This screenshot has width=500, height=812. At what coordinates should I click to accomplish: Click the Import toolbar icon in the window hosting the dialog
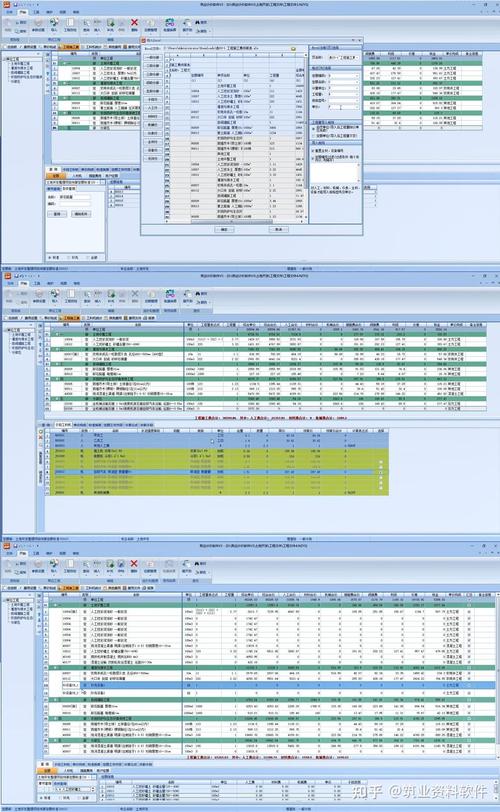pyautogui.click(x=54, y=23)
